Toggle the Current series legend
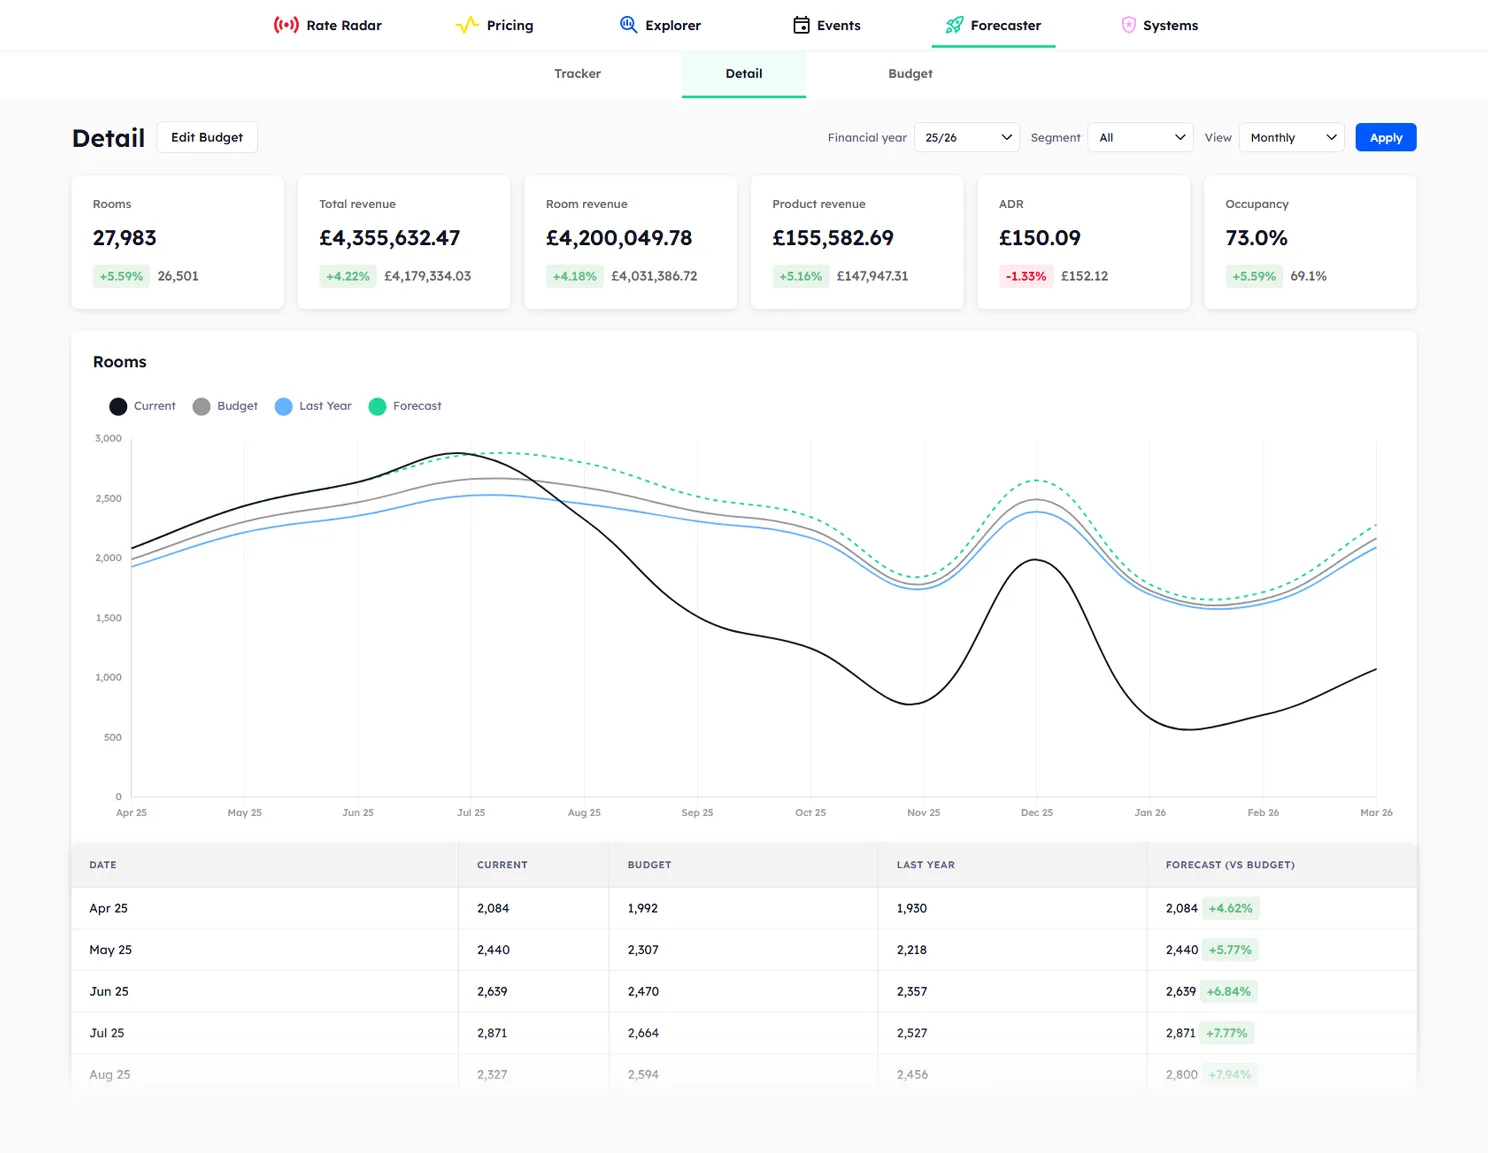This screenshot has width=1488, height=1153. tap(142, 406)
